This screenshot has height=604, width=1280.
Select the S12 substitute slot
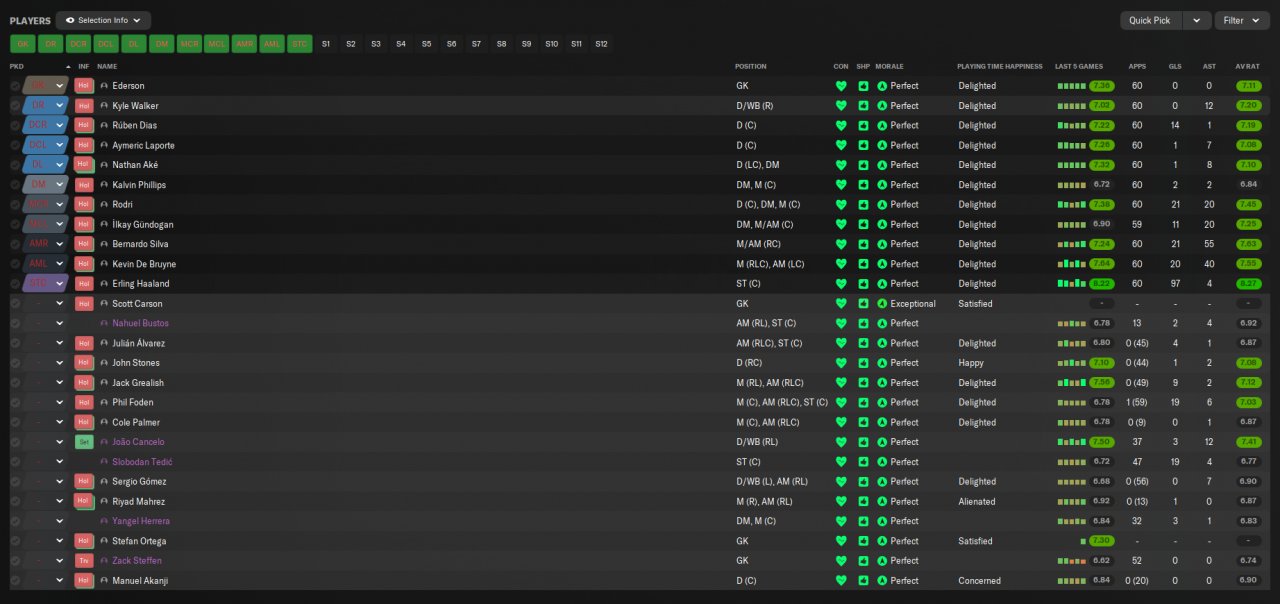[x=601, y=44]
